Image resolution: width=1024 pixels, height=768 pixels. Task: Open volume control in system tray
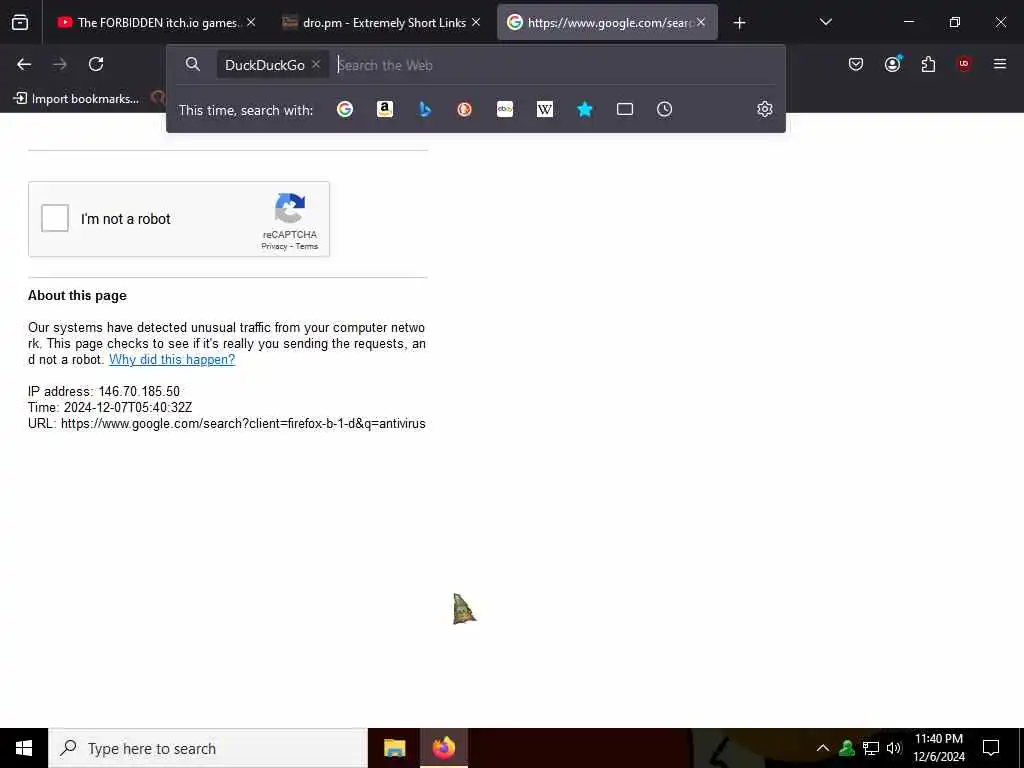pos(894,748)
